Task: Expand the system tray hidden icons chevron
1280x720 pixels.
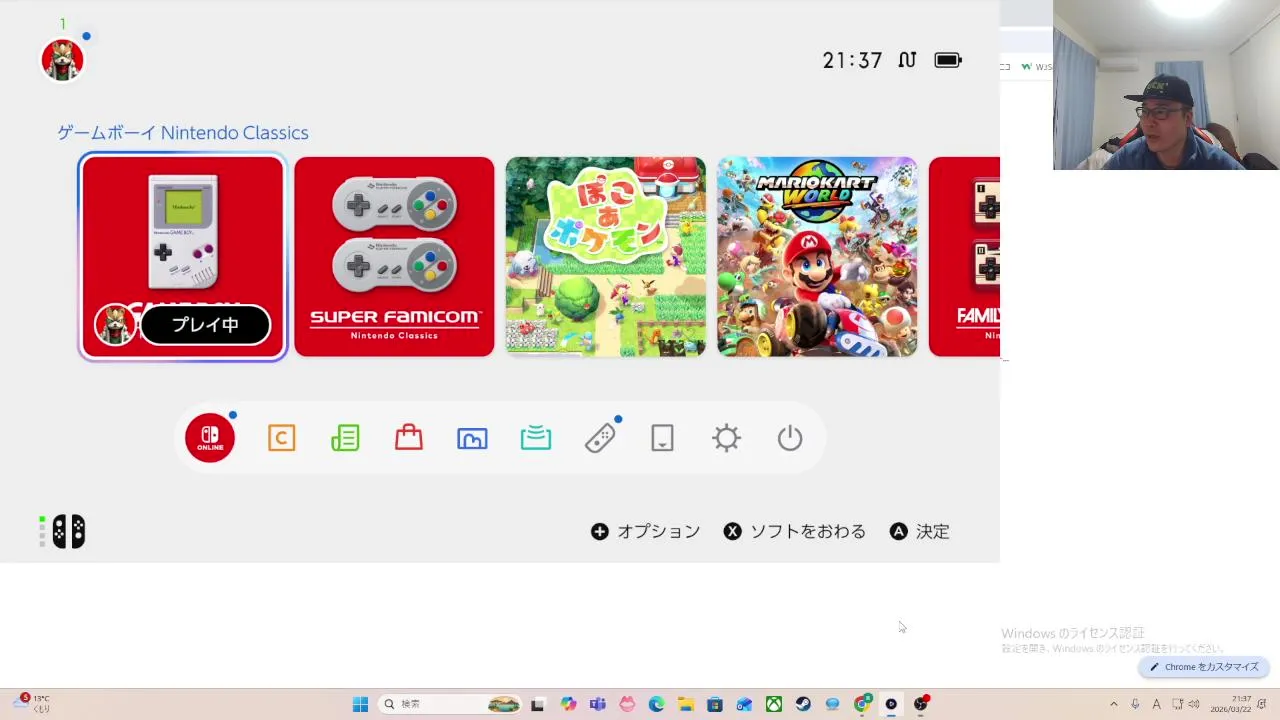Action: click(1114, 704)
